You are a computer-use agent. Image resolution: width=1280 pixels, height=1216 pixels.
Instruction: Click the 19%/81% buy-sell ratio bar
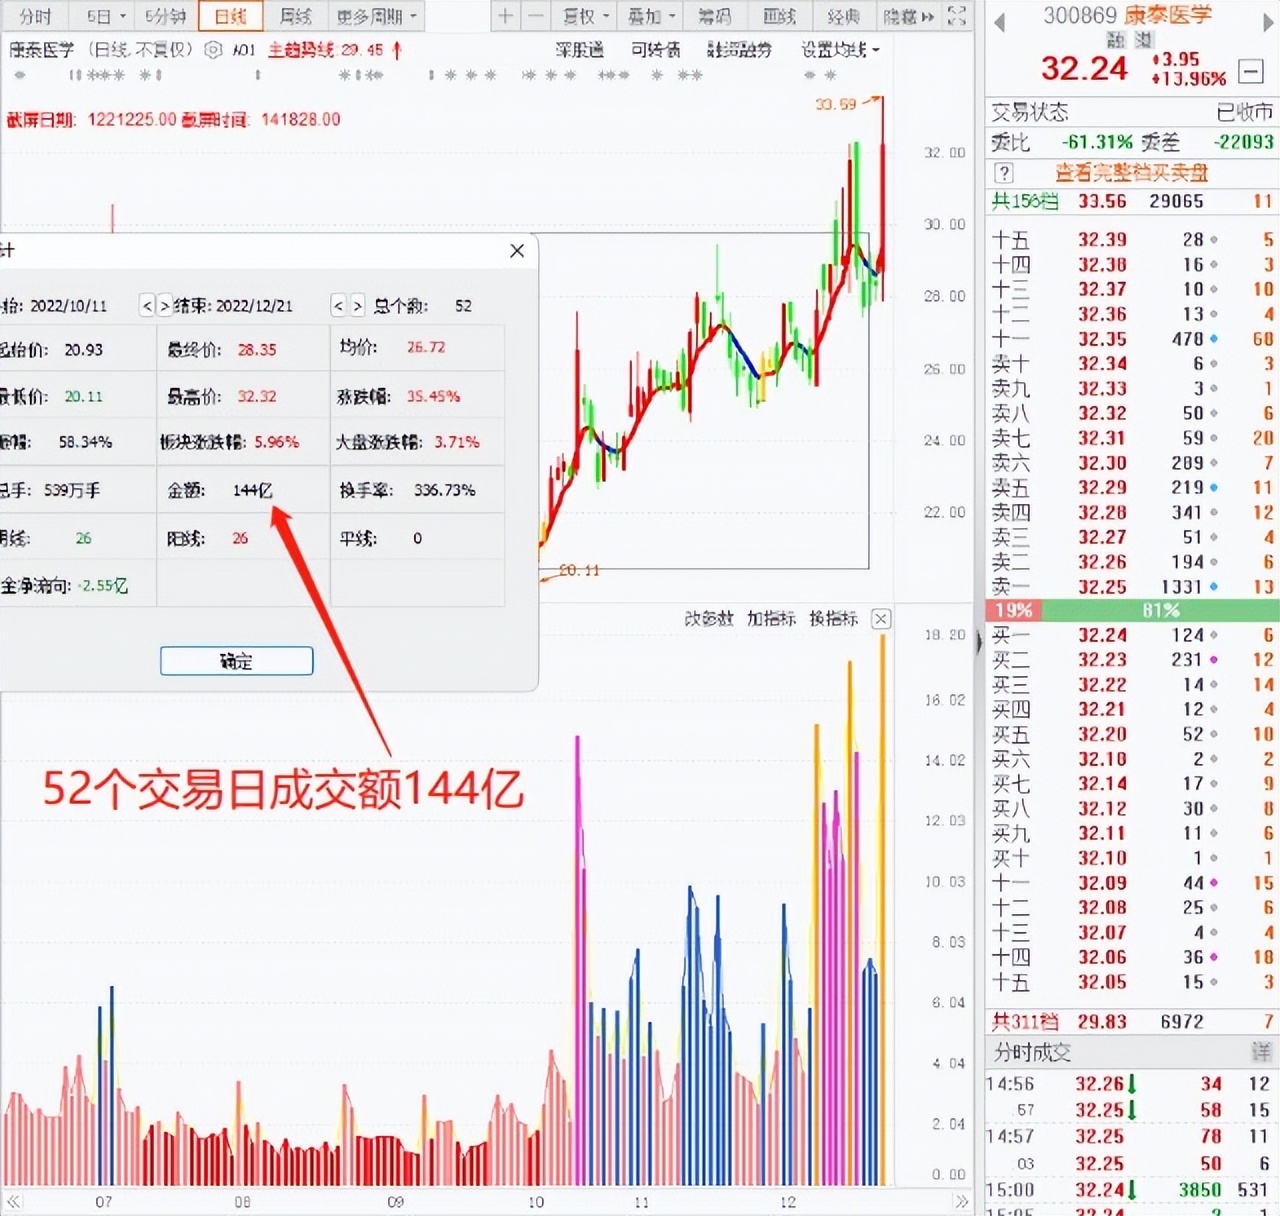point(1130,610)
